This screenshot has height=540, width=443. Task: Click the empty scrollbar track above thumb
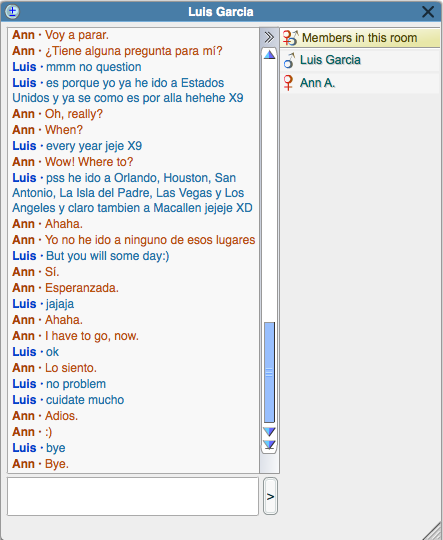coord(269,191)
